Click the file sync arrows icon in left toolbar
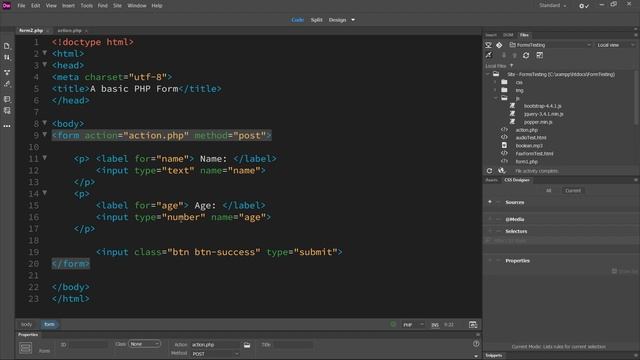Image resolution: width=640 pixels, height=360 pixels. point(7,58)
